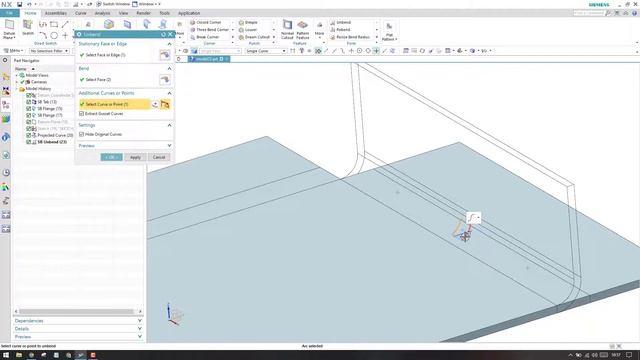
Task: Open the No Selection Filter dropdown
Action: click(49, 51)
